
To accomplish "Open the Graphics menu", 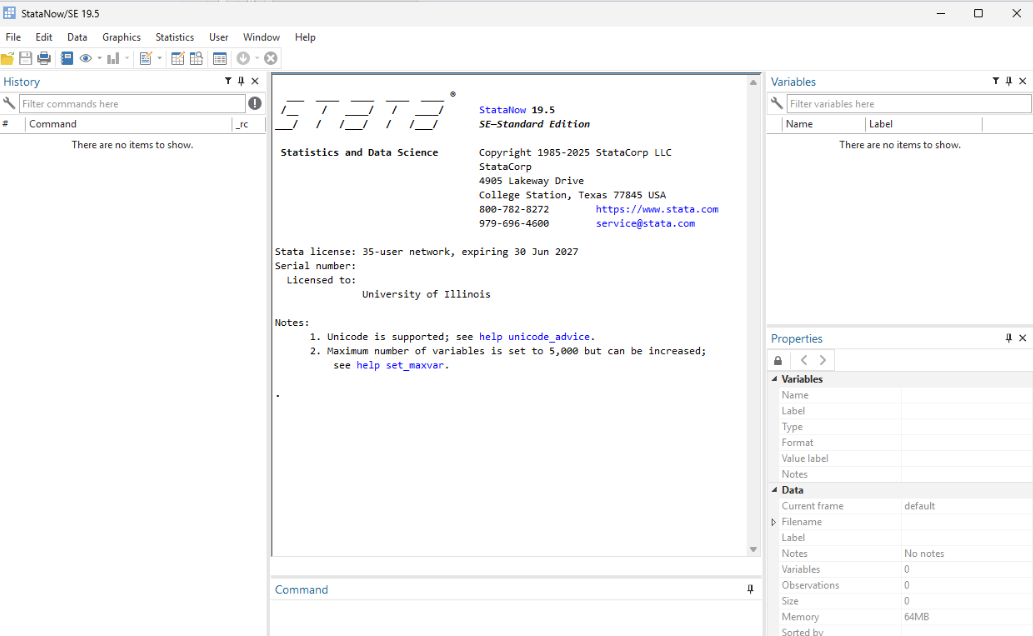I will pyautogui.click(x=121, y=38).
